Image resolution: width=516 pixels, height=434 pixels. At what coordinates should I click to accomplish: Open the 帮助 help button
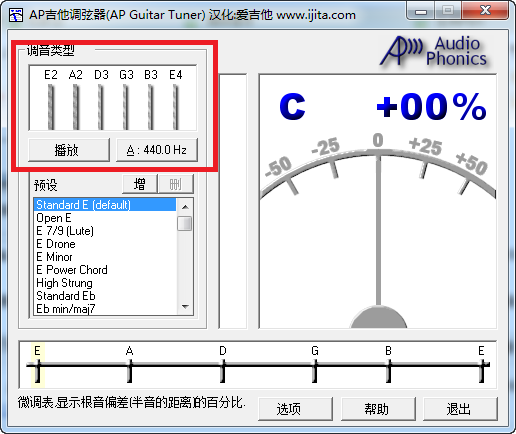[378, 409]
